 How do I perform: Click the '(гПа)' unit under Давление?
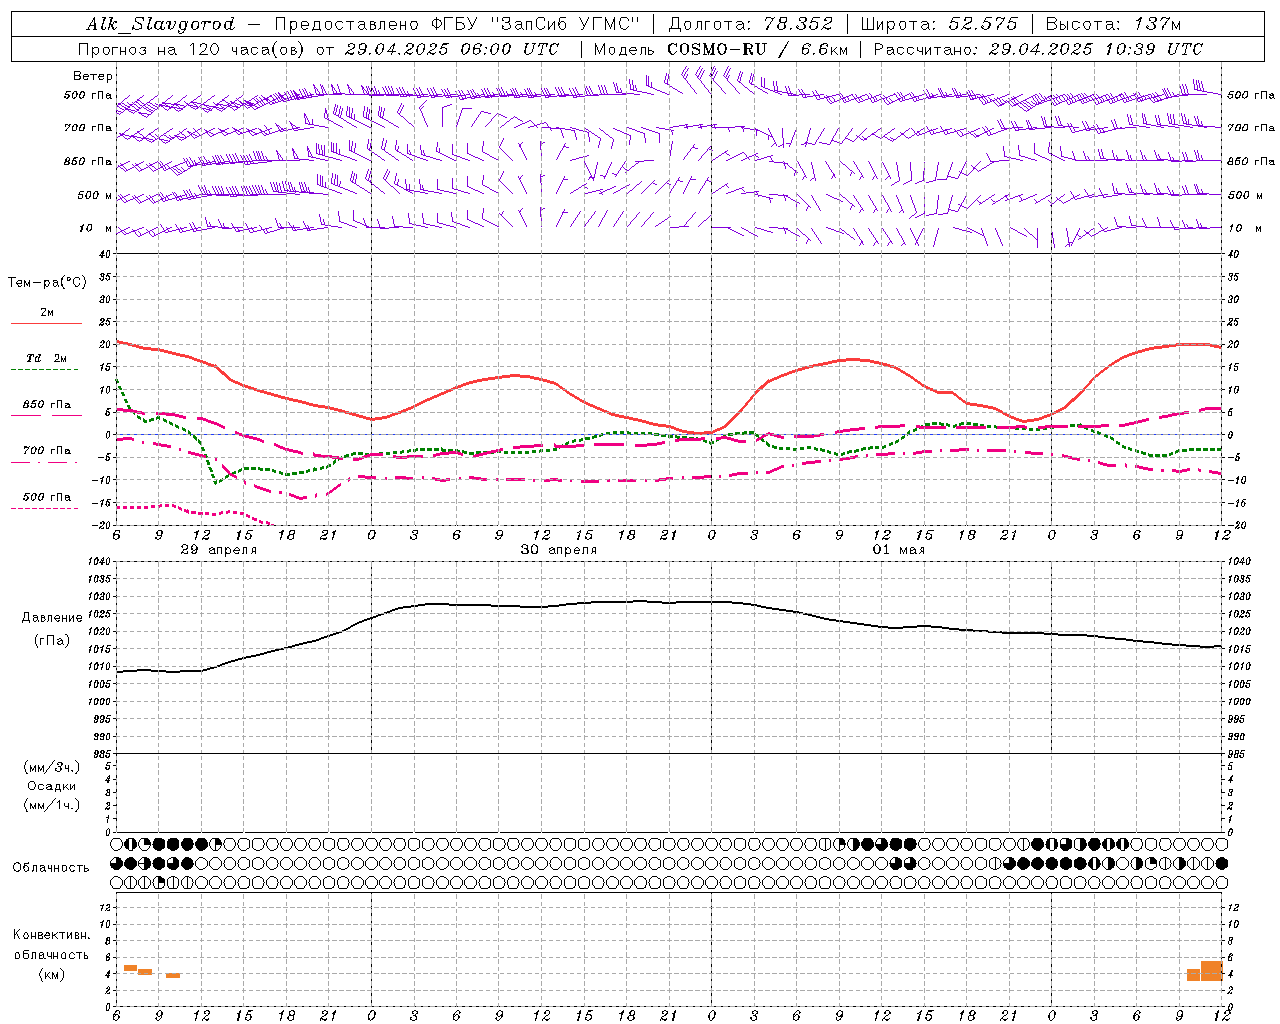coord(51,641)
